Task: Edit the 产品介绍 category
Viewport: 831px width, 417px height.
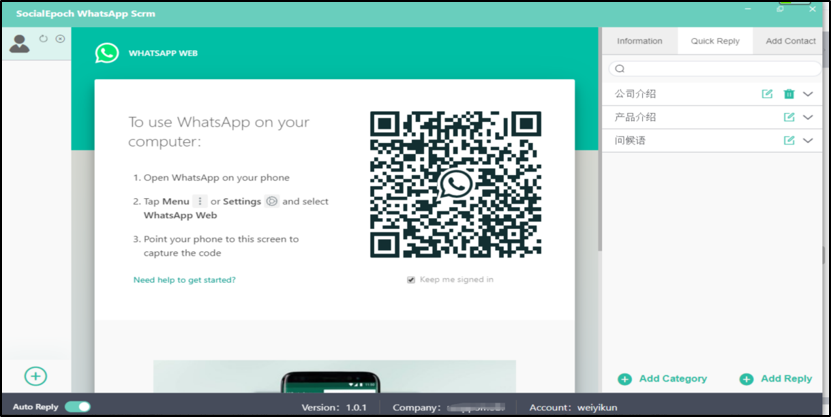Action: (x=789, y=117)
